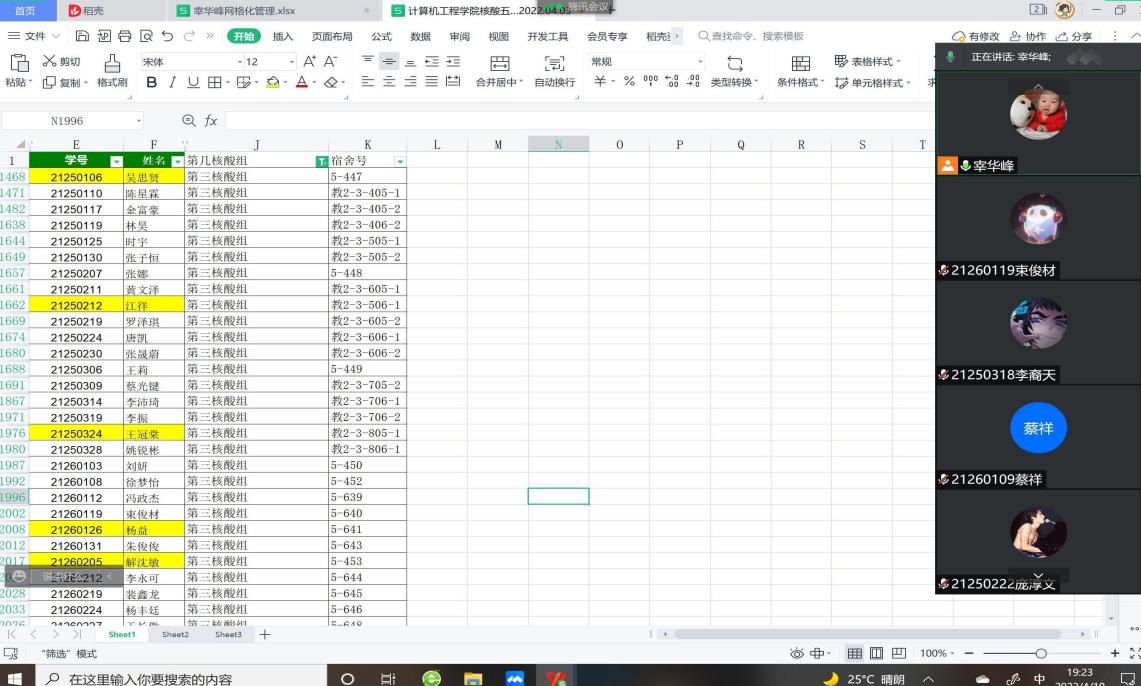The width and height of the screenshot is (1141, 686).
Task: Expand the Name Box dropdown arrow
Action: pyautogui.click(x=138, y=121)
